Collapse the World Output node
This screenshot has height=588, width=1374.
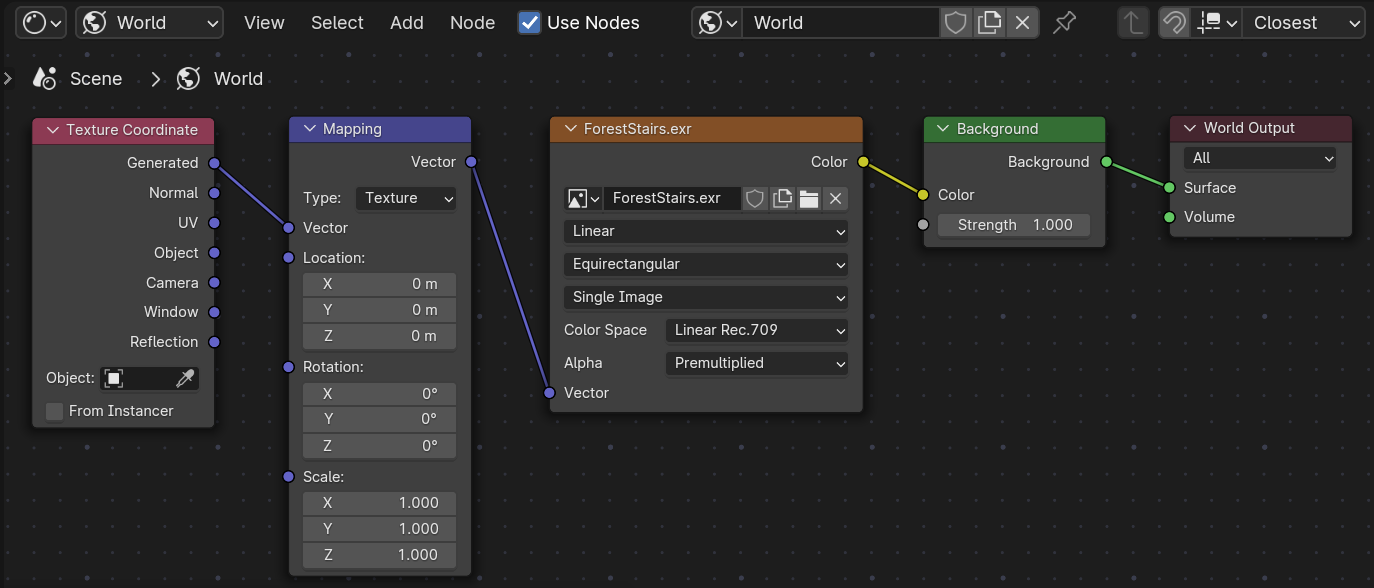pyautogui.click(x=1188, y=128)
